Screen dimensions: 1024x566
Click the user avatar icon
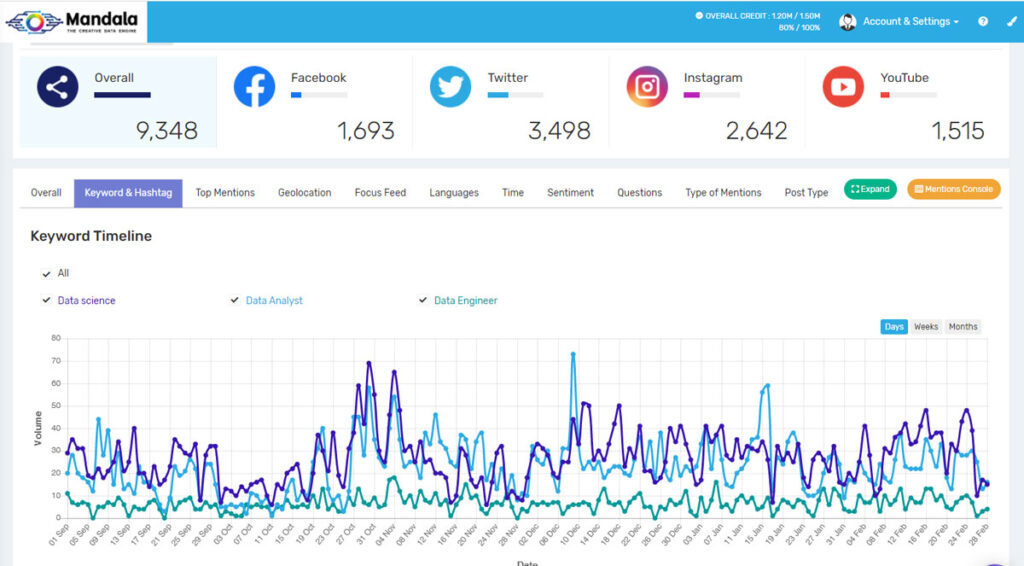[848, 21]
